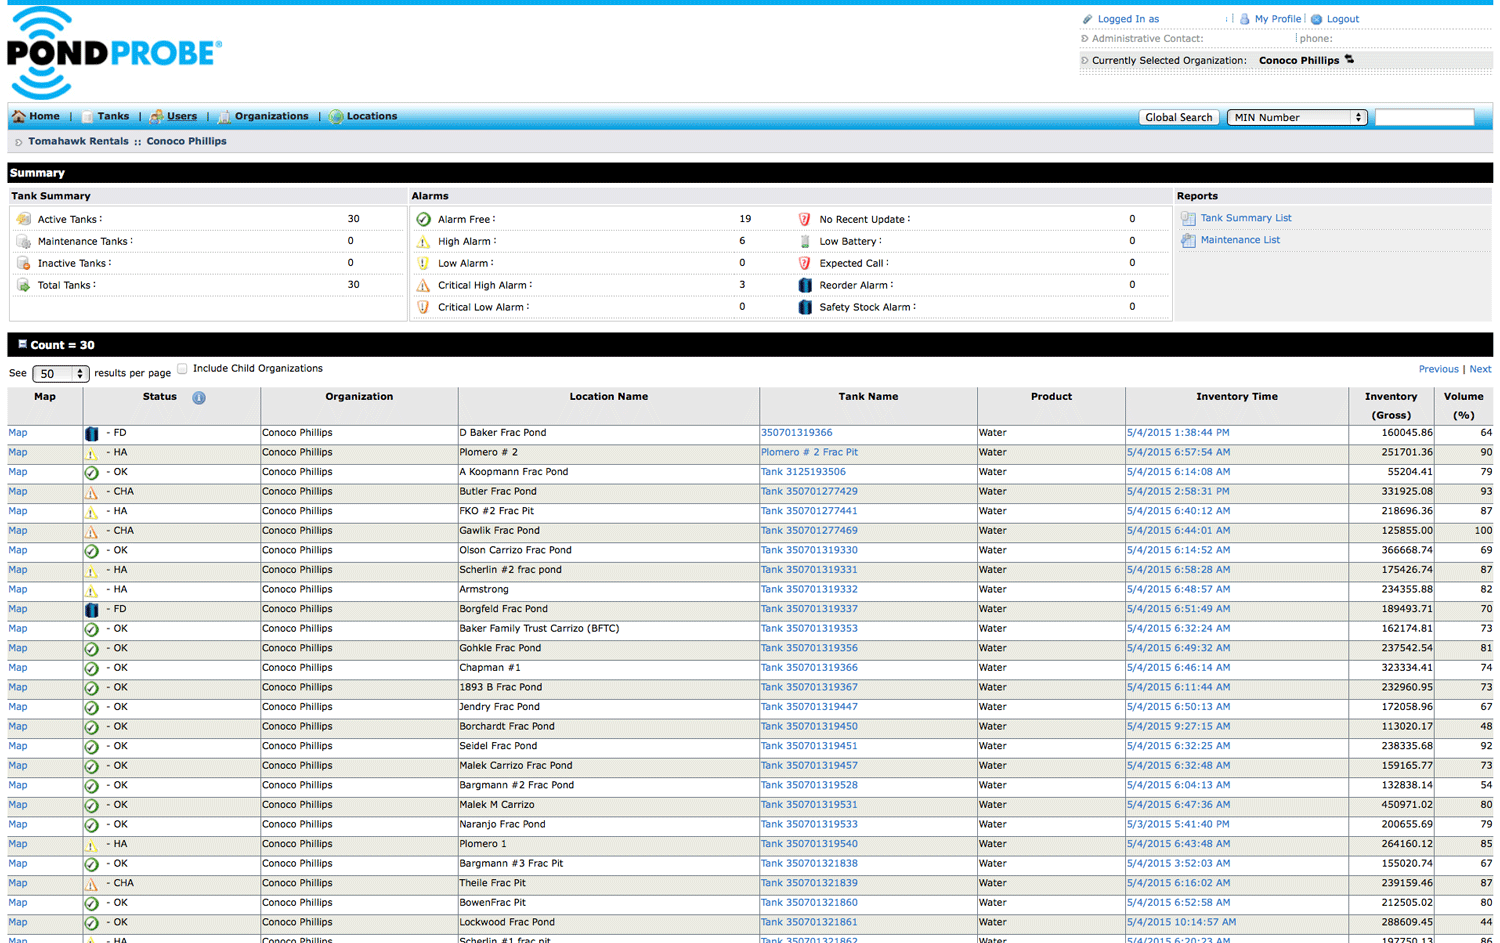Click the Logout link
Screen dimensions: 1500x943
click(1342, 19)
